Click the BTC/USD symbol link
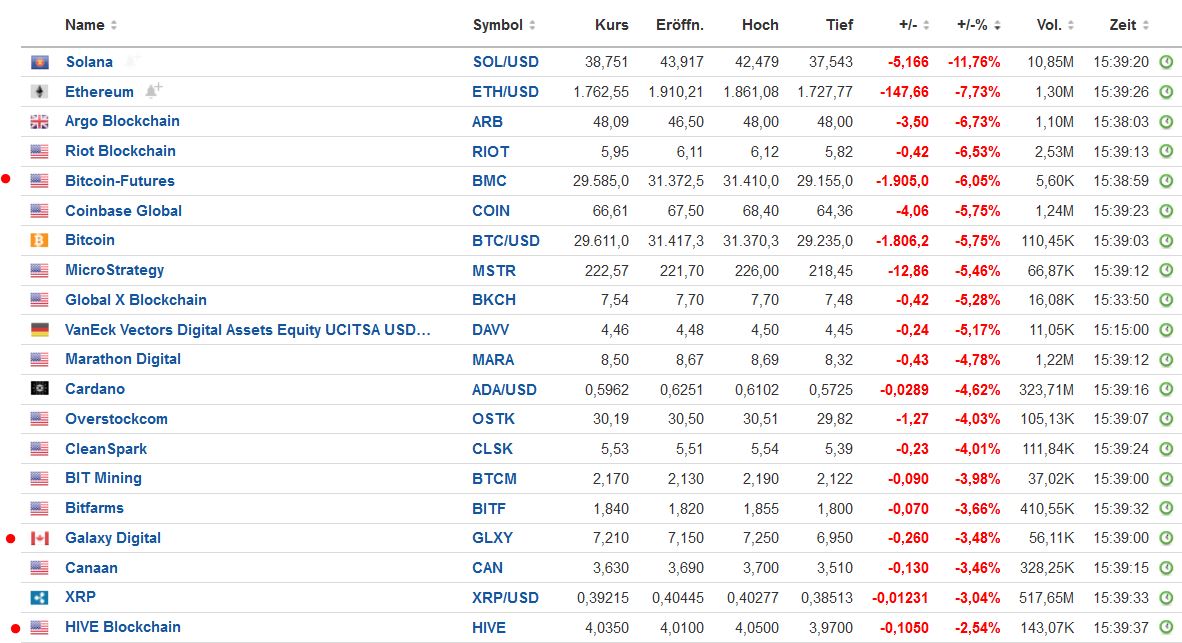This screenshot has width=1182, height=643. 505,240
